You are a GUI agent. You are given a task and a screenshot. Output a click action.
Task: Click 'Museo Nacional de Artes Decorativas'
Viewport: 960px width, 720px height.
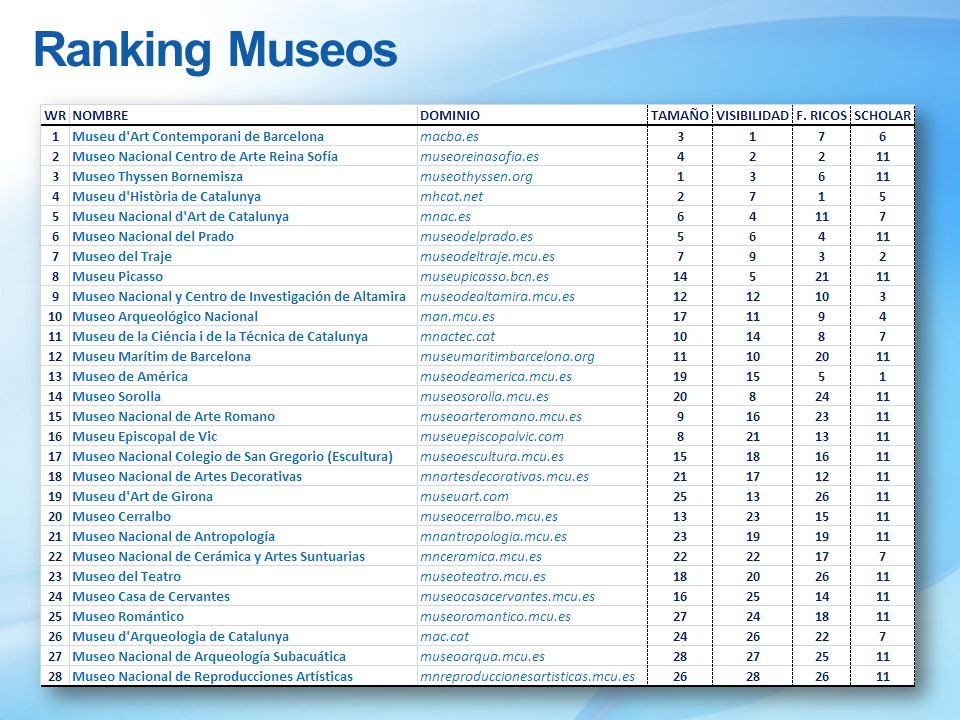pyautogui.click(x=187, y=477)
